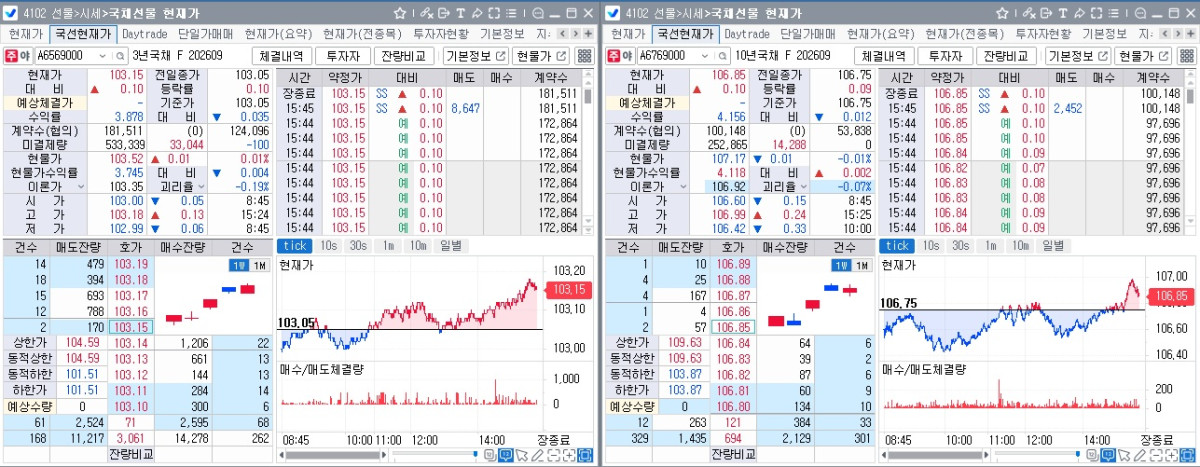Open 현재가(요약) tab in left window
This screenshot has height=467, width=1200.
tap(280, 33)
